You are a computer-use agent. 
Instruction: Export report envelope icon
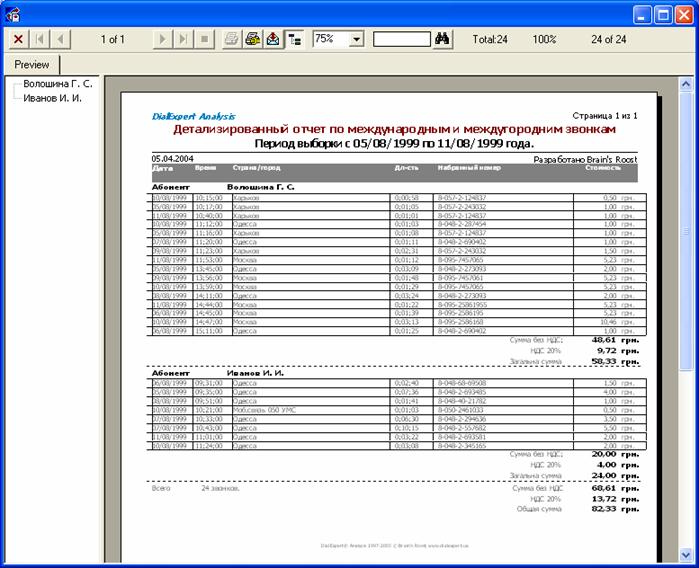pyautogui.click(x=273, y=39)
